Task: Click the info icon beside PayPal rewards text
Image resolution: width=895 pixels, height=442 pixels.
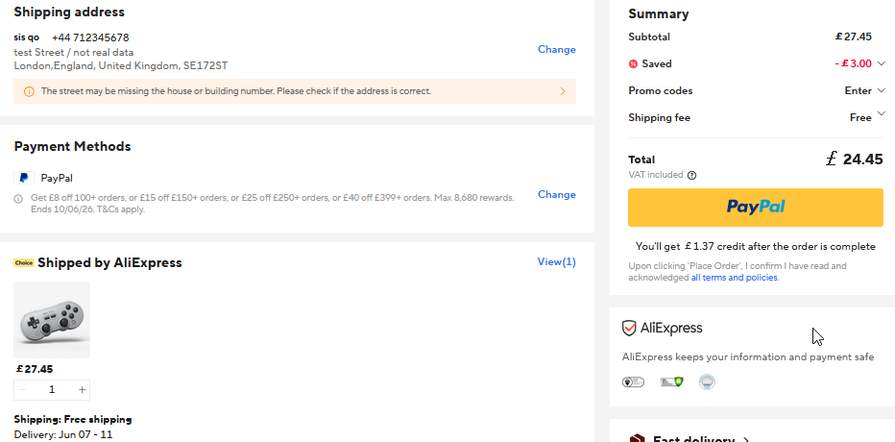Action: pyautogui.click(x=18, y=199)
